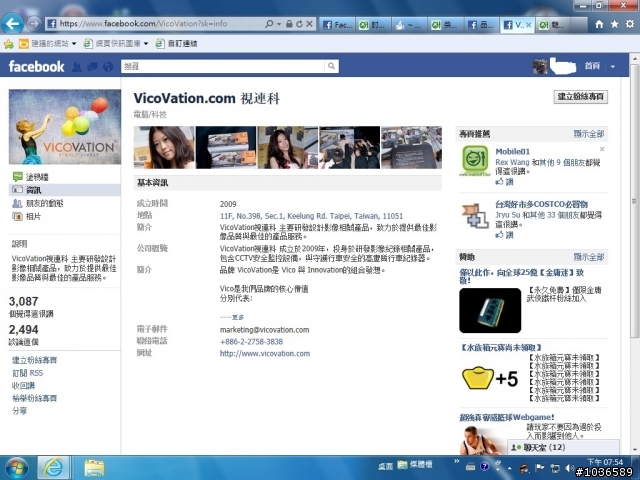The width and height of the screenshot is (640, 480).
Task: Click the lock security icon in address bar
Action: point(289,24)
